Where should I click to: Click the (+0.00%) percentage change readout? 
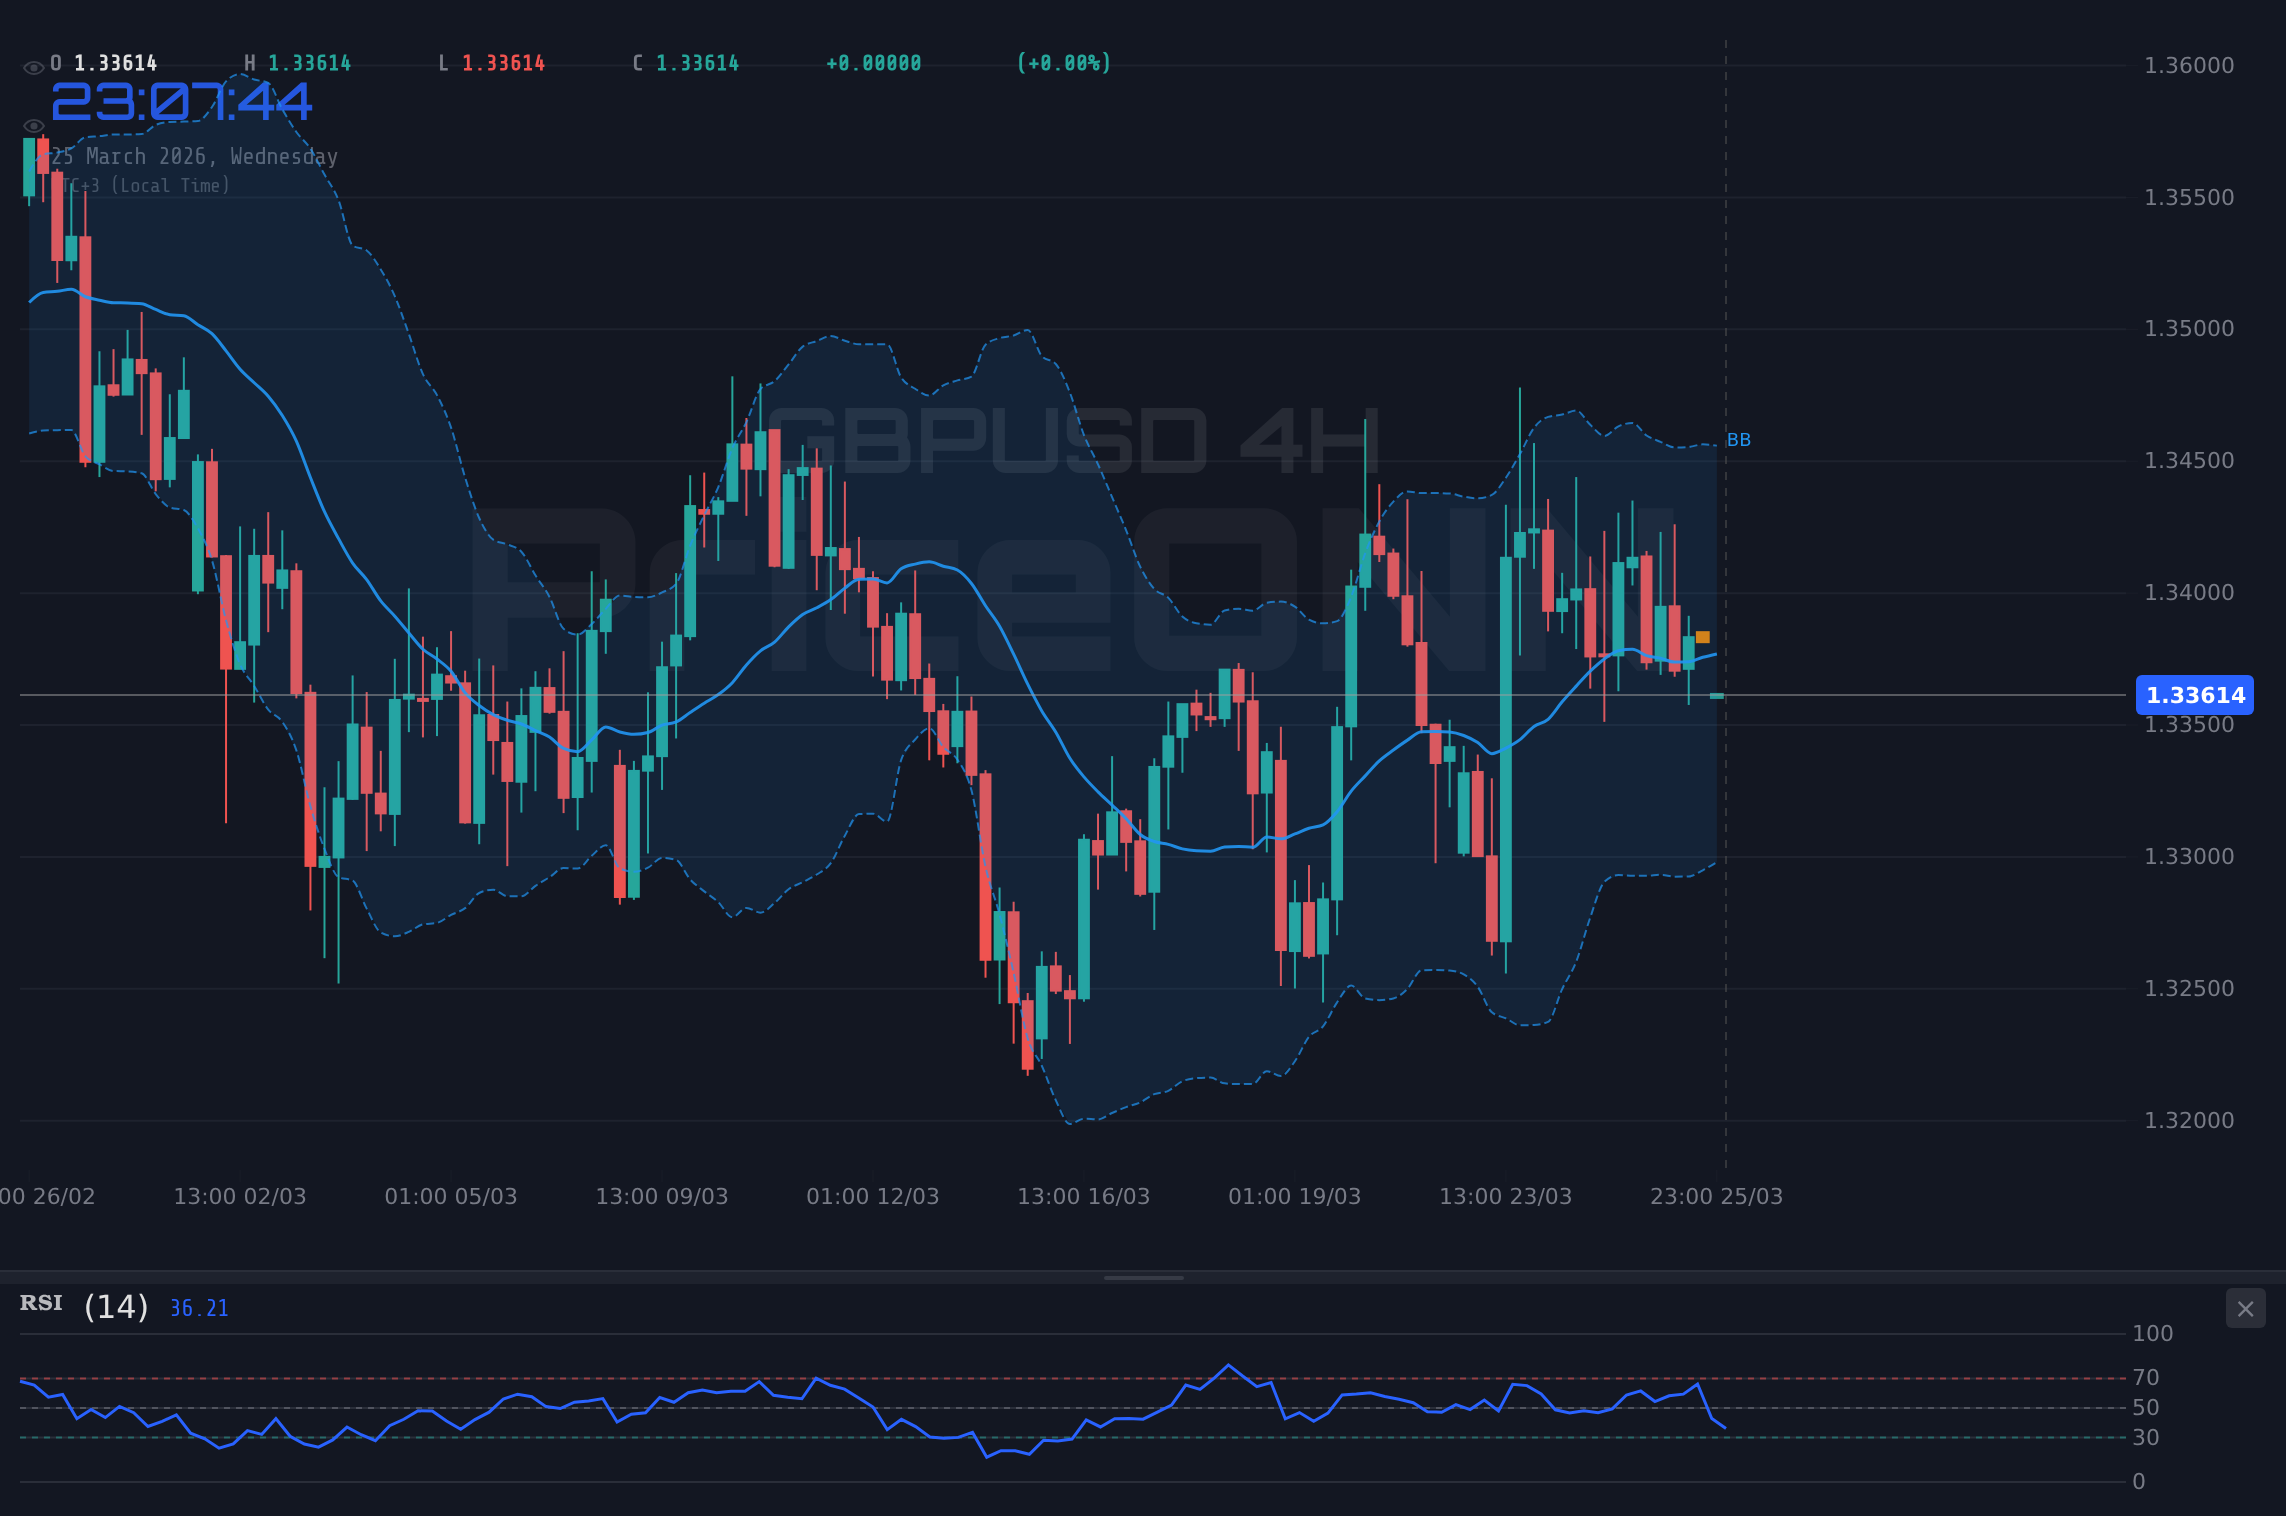pyautogui.click(x=1063, y=62)
